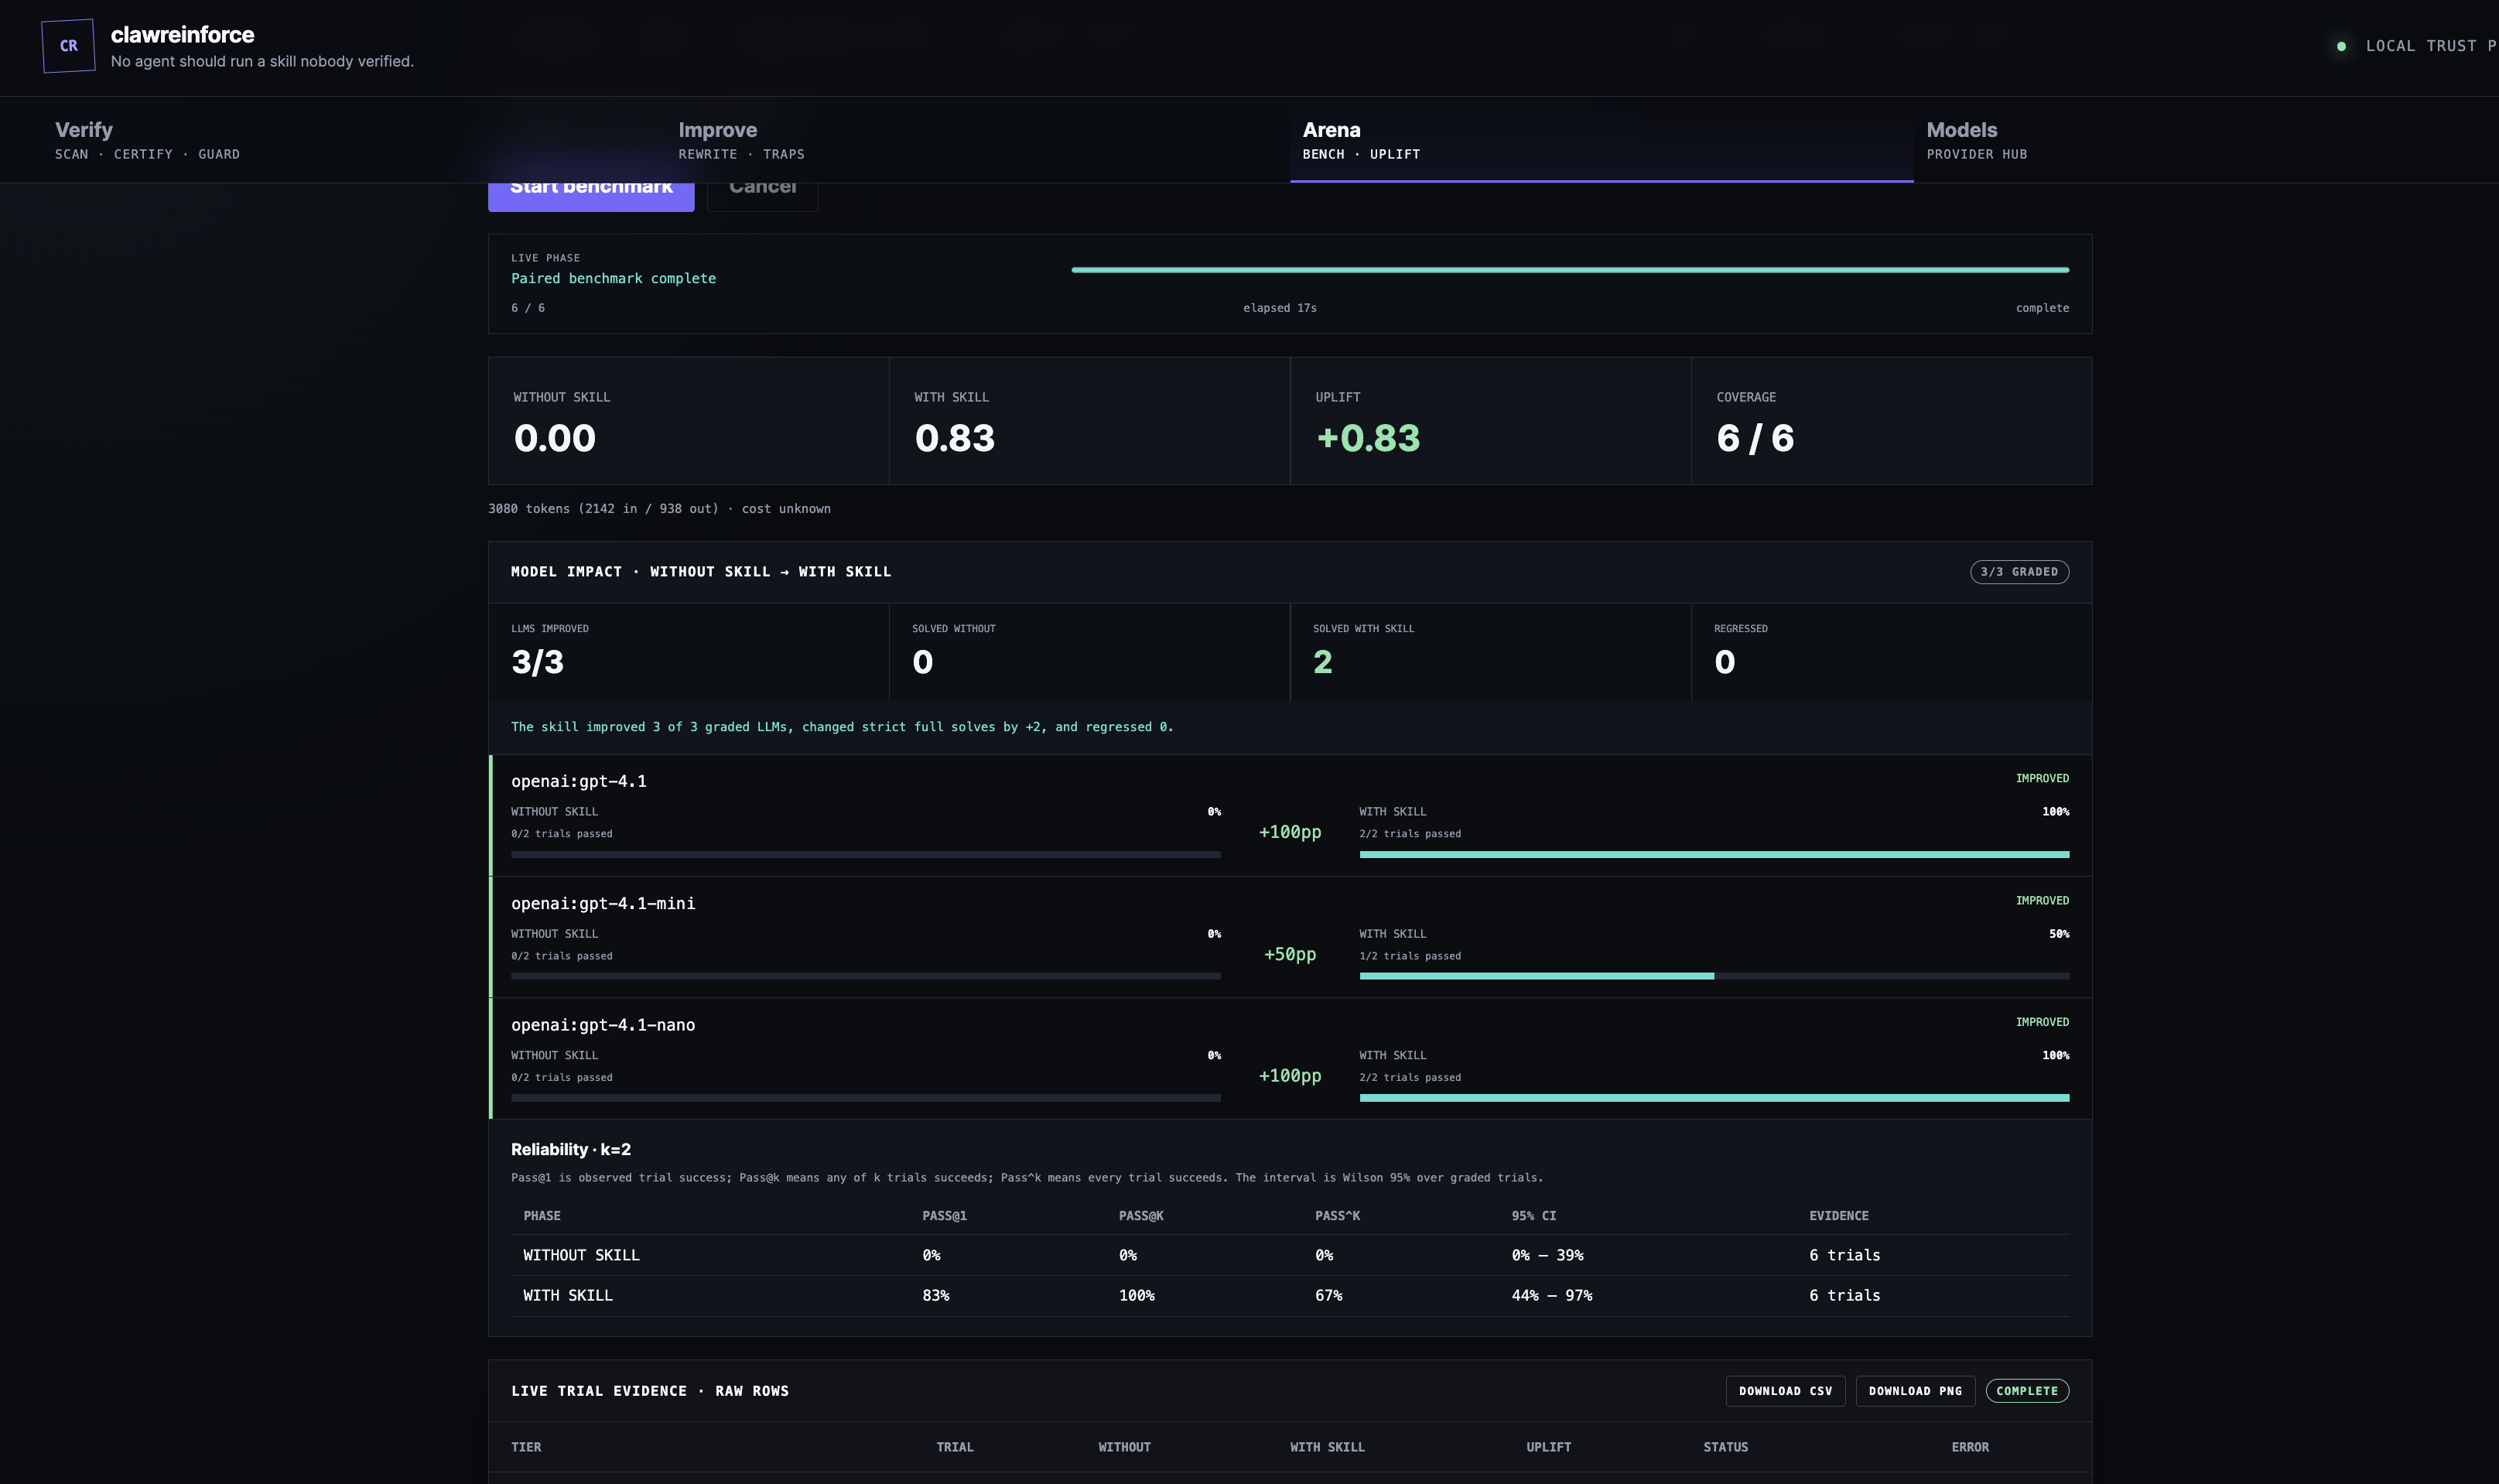Click the Uplift +0.83 metric card
The width and height of the screenshot is (2499, 1484).
1490,421
